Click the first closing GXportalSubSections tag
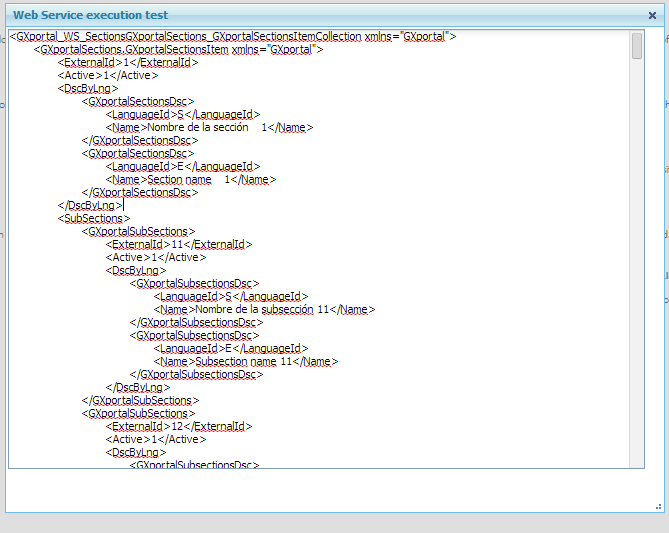 tap(140, 400)
